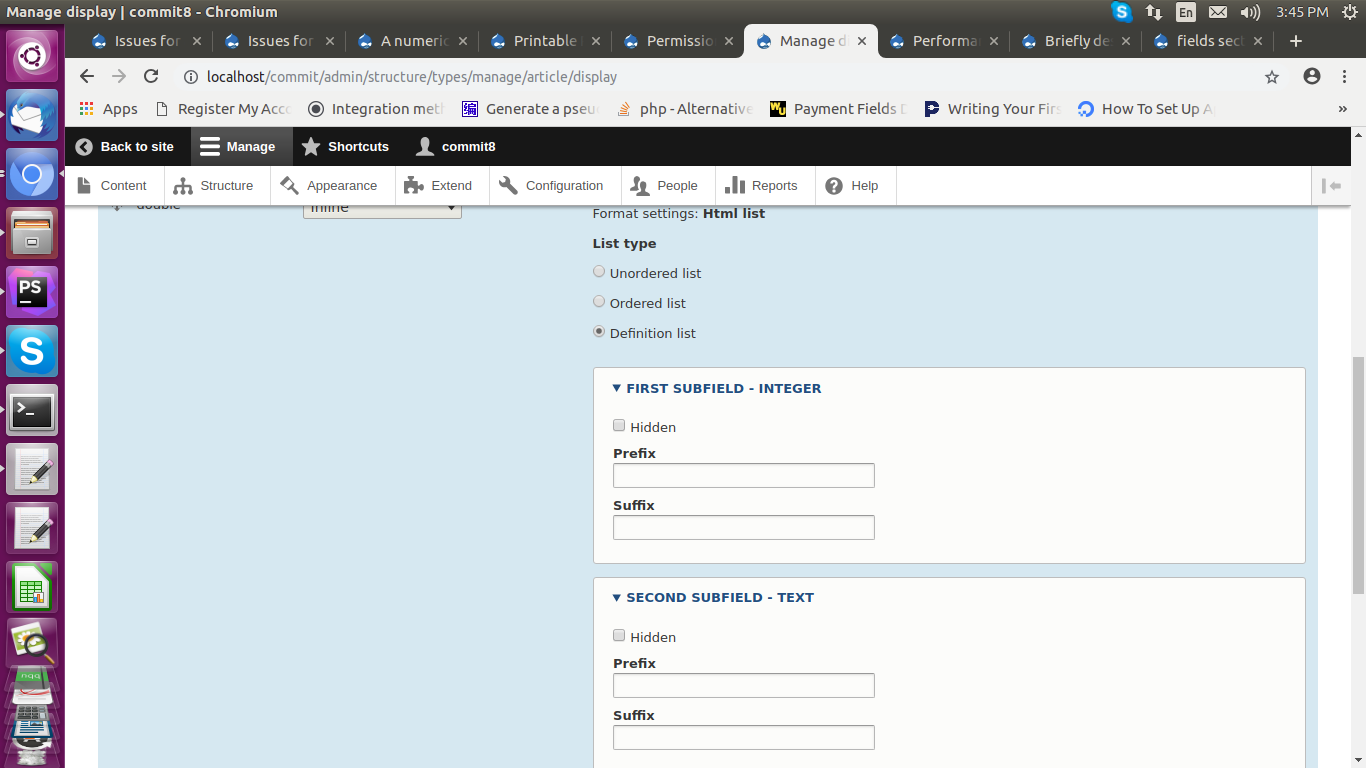Screen dimensions: 1366x768
Task: Check Hidden under First subfield
Action: point(619,425)
